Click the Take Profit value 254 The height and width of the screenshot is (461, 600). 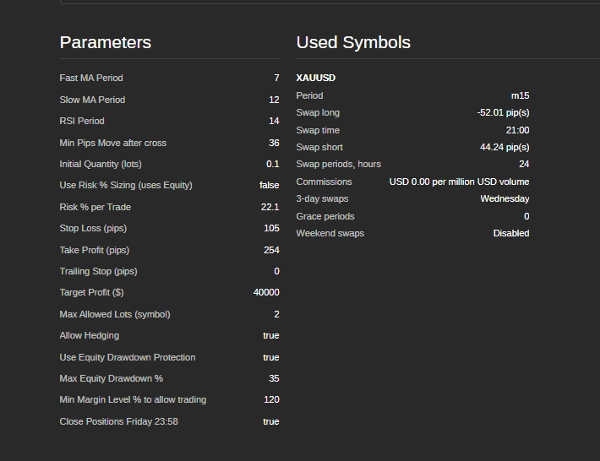pyautogui.click(x=272, y=250)
